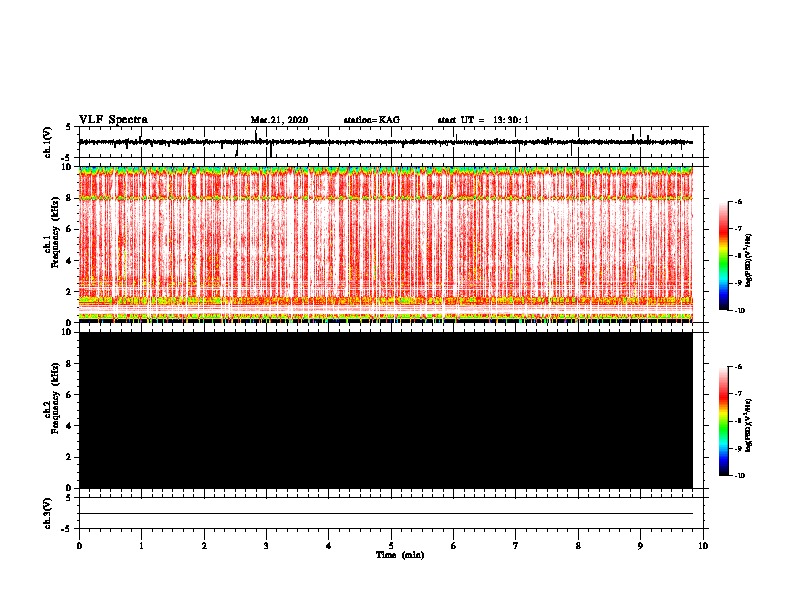792x612 pixels.
Task: Click the ch.3(V) axis label
Action: (48, 513)
